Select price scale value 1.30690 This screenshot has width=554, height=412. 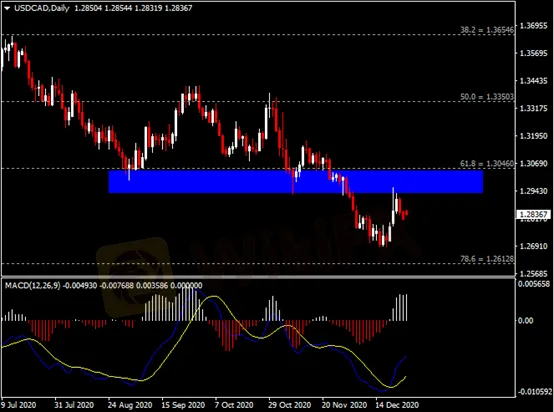534,163
